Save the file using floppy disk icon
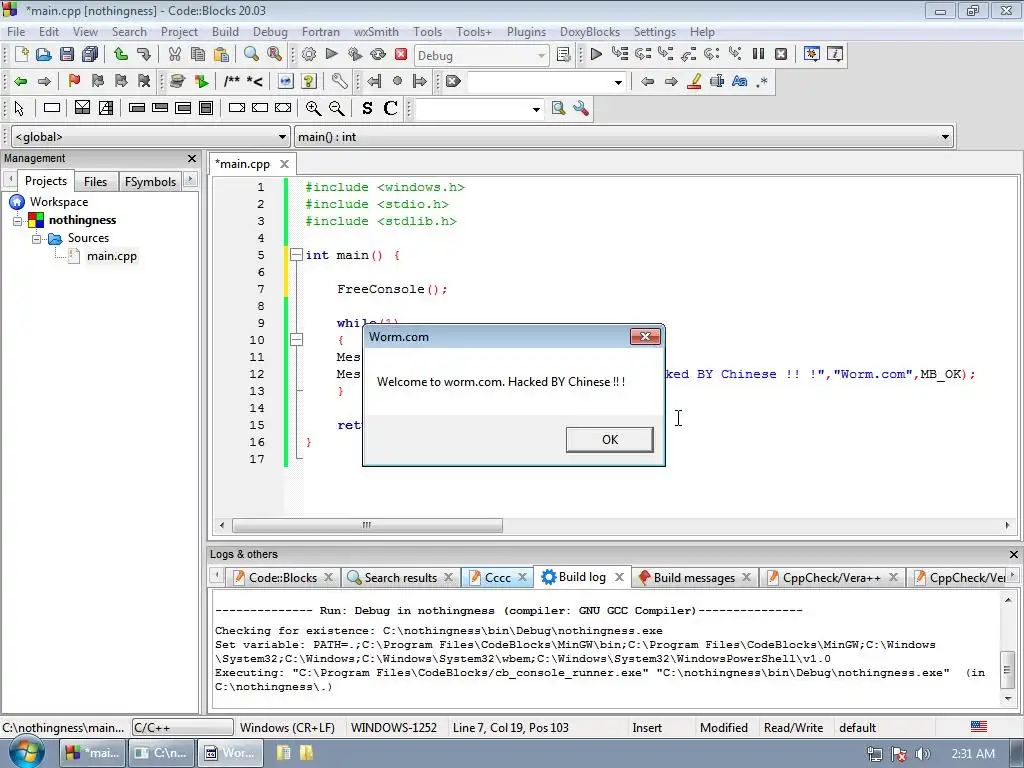1024x768 pixels. [x=67, y=54]
